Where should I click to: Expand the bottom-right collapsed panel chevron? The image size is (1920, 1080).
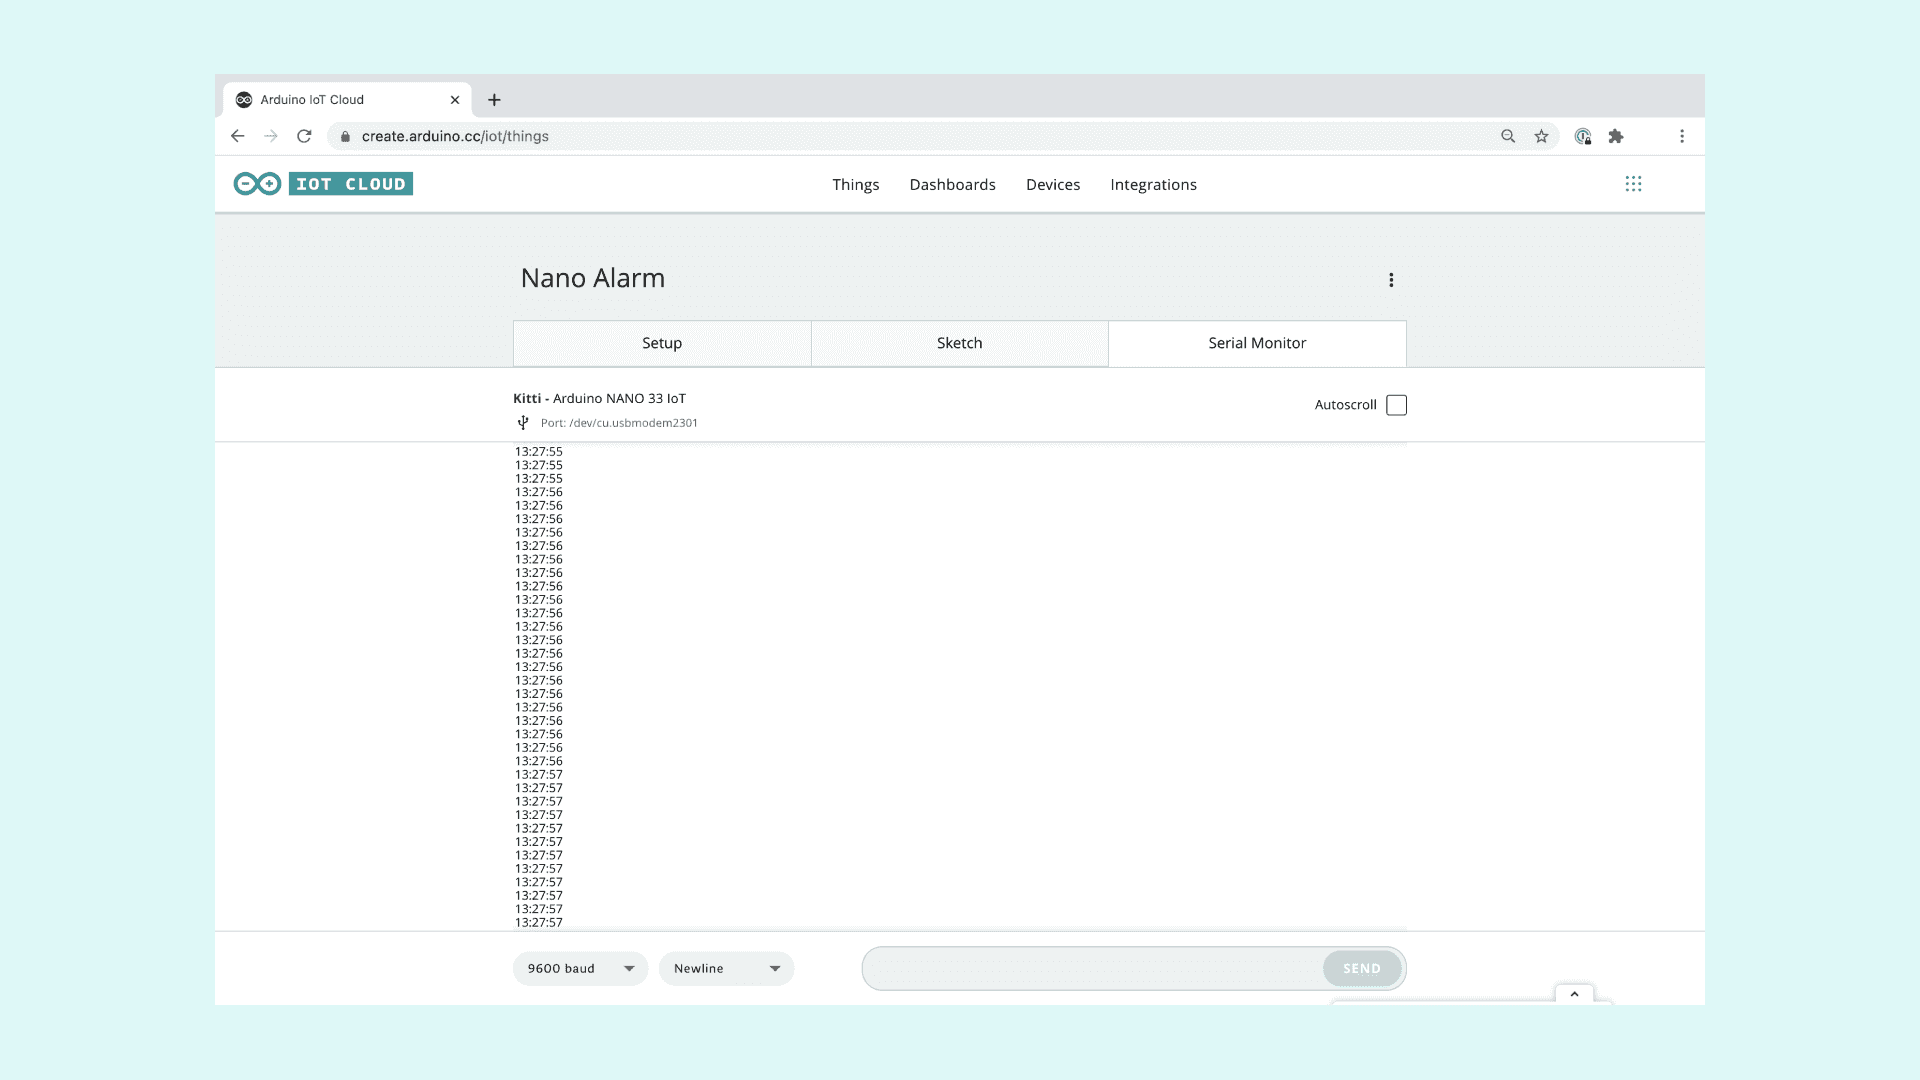(1574, 994)
